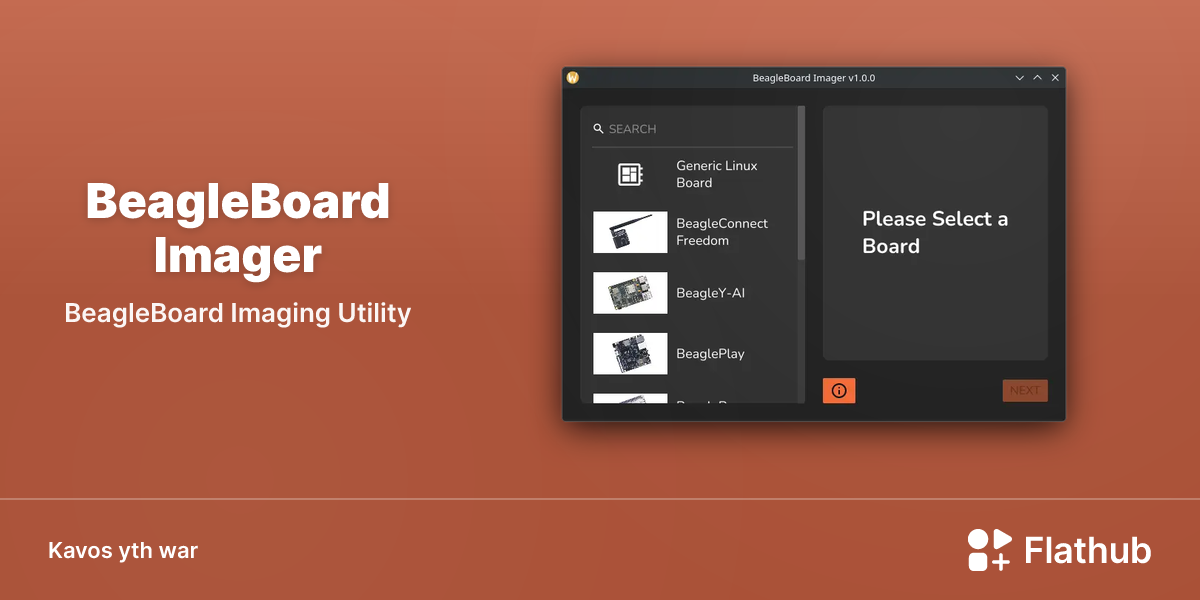Choose Generic Linux Board text entry

pos(717,174)
